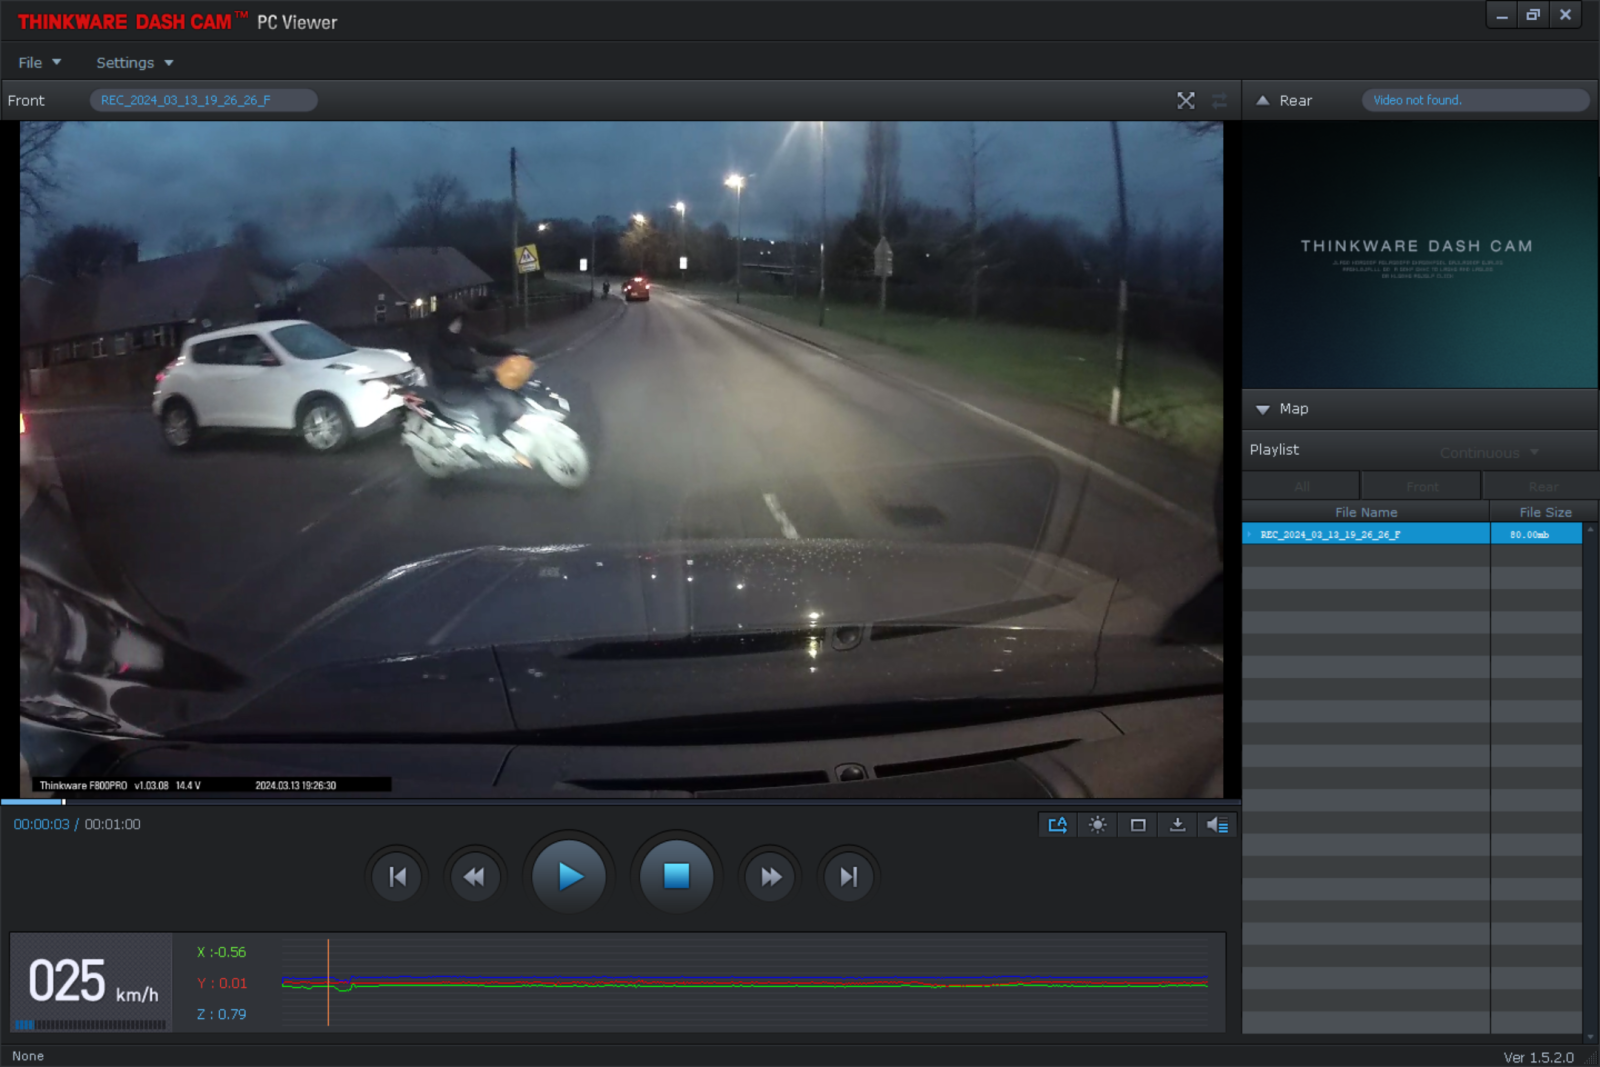Image resolution: width=1600 pixels, height=1067 pixels.
Task: Select the All playlist tab
Action: pyautogui.click(x=1301, y=486)
